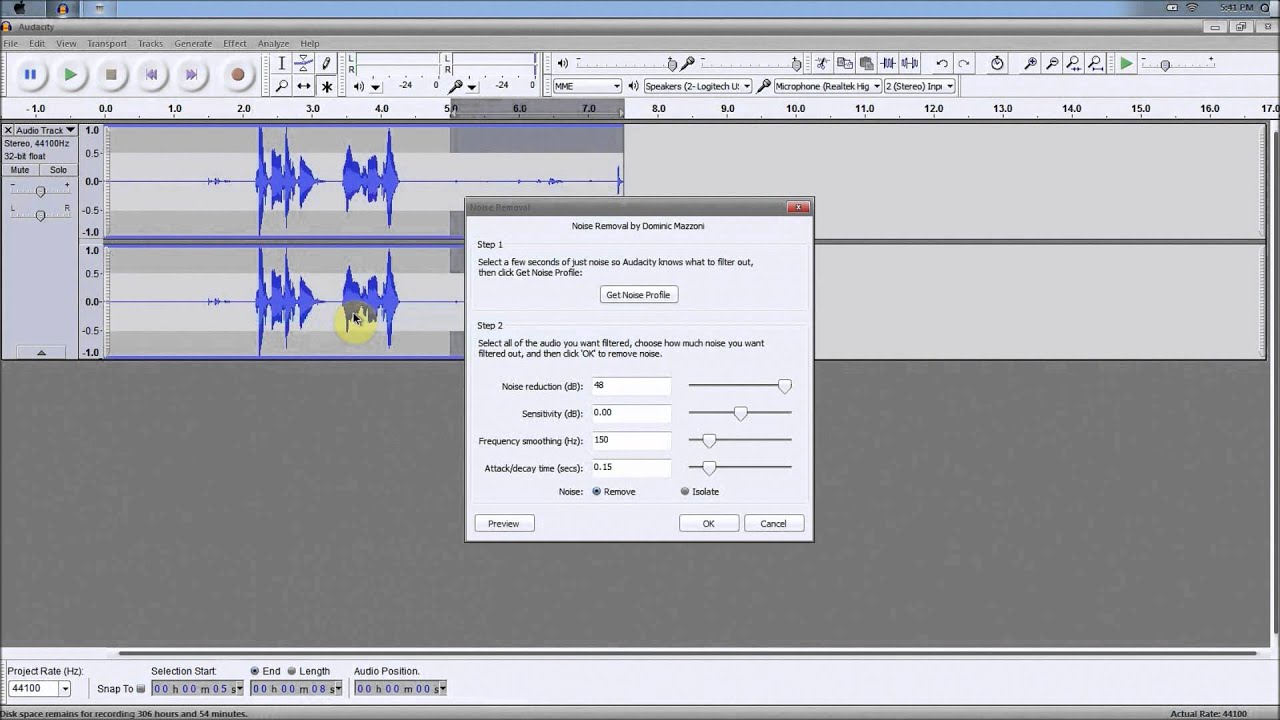This screenshot has height=720, width=1280.
Task: Click the Copy icon in edit toolbar
Action: [845, 63]
